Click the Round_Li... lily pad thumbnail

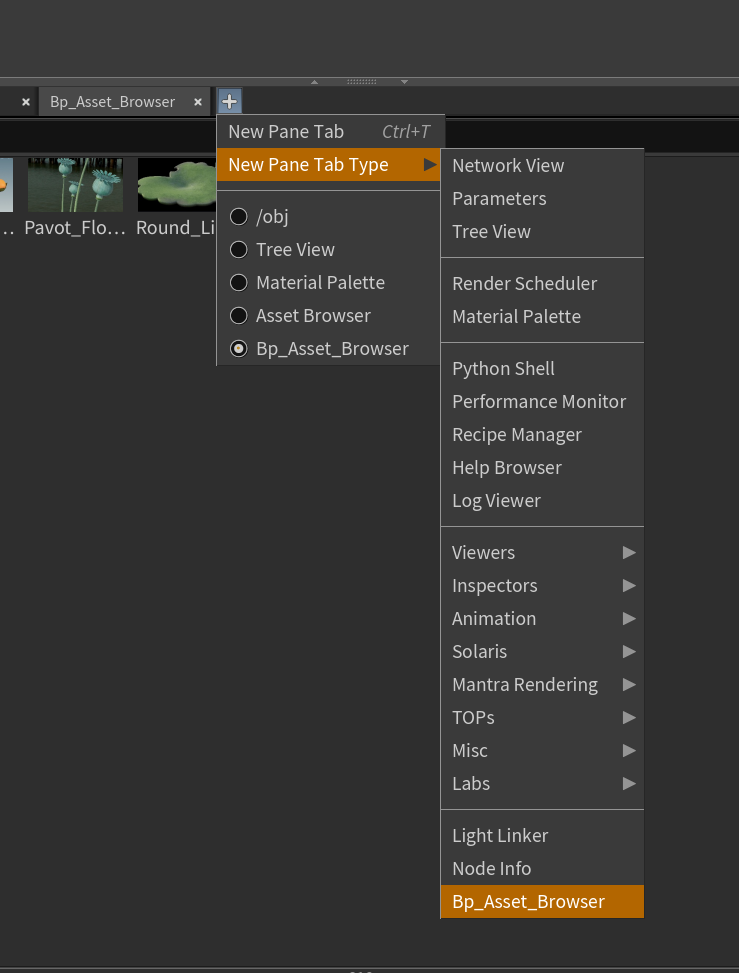click(177, 185)
